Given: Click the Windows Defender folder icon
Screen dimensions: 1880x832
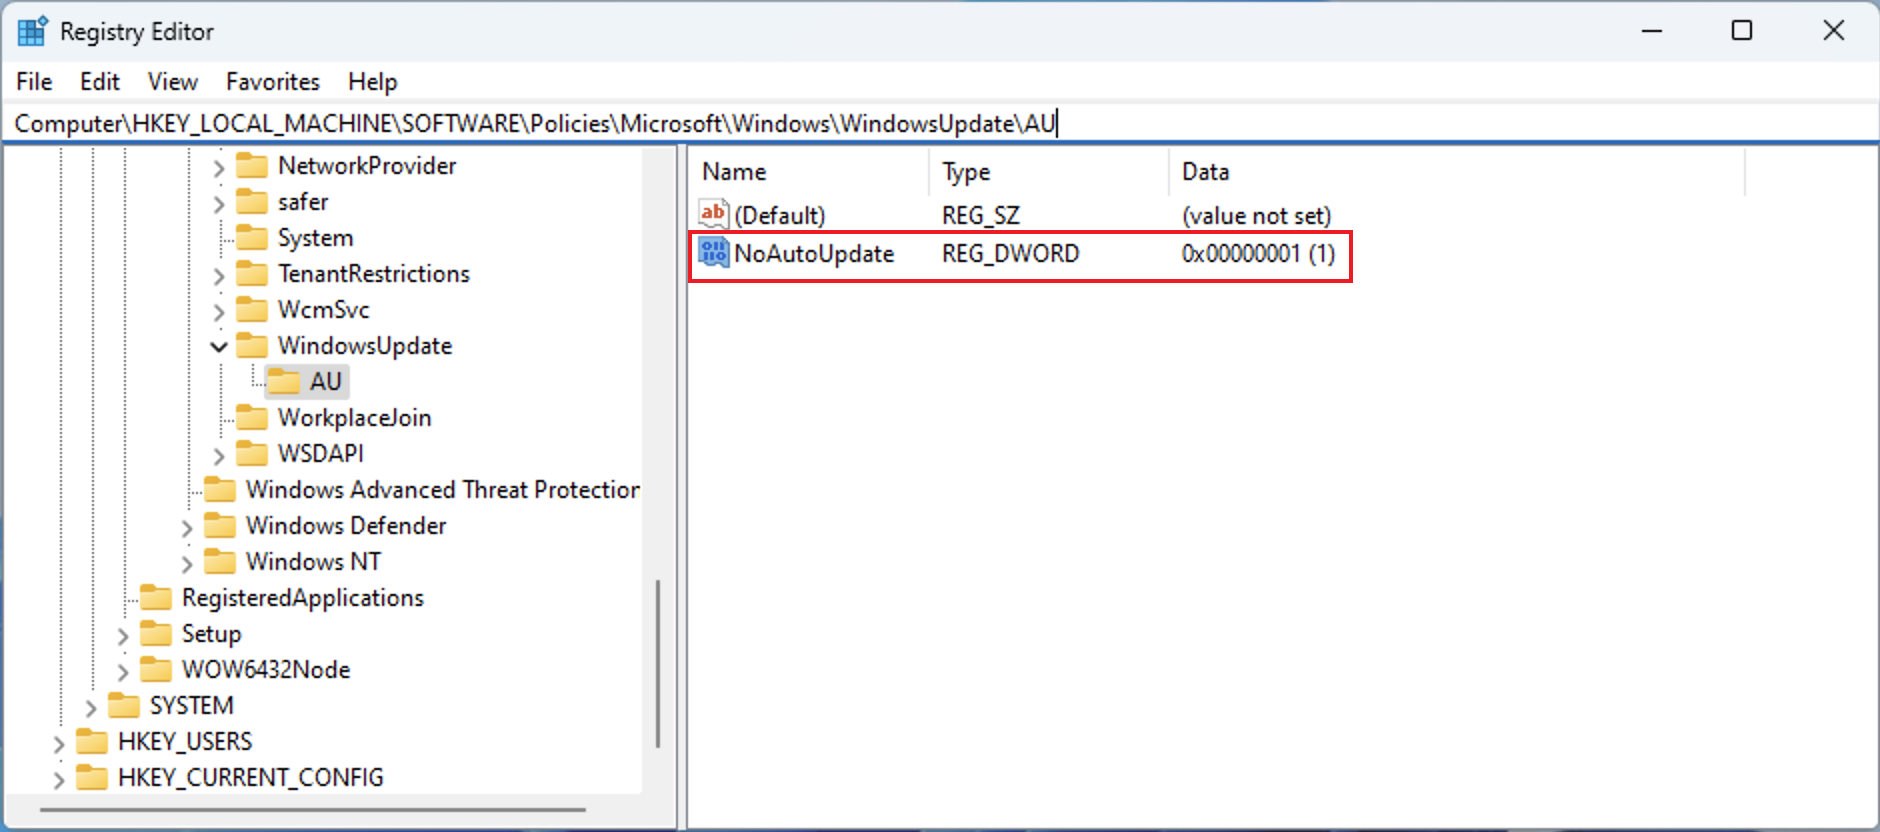Looking at the screenshot, I should 220,526.
